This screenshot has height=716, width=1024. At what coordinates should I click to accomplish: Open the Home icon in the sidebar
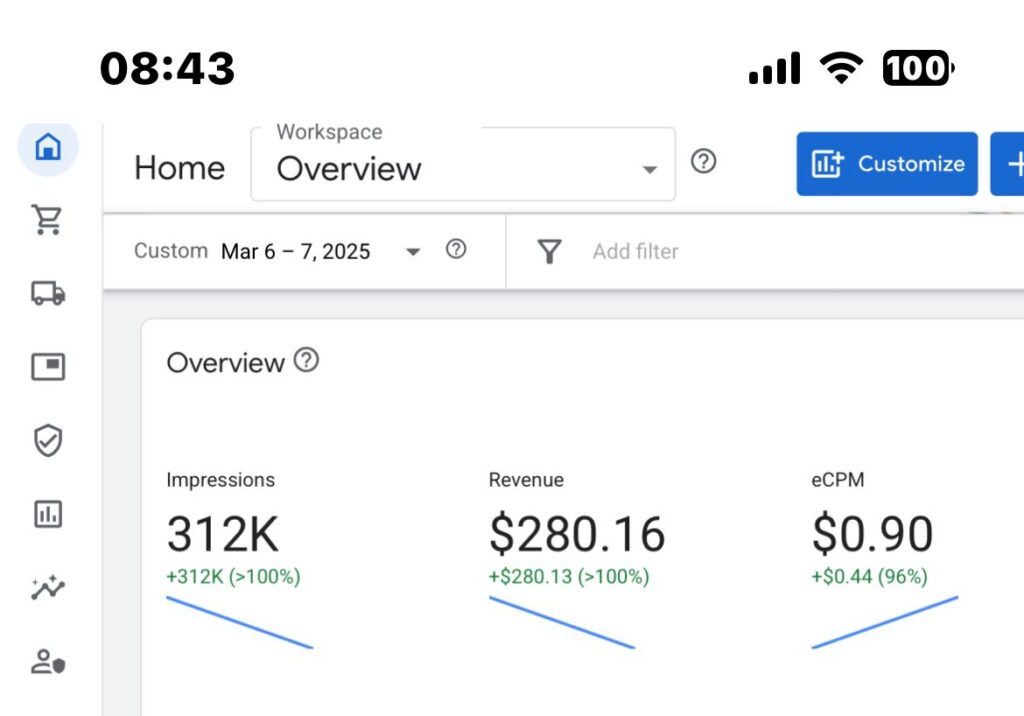click(x=48, y=148)
